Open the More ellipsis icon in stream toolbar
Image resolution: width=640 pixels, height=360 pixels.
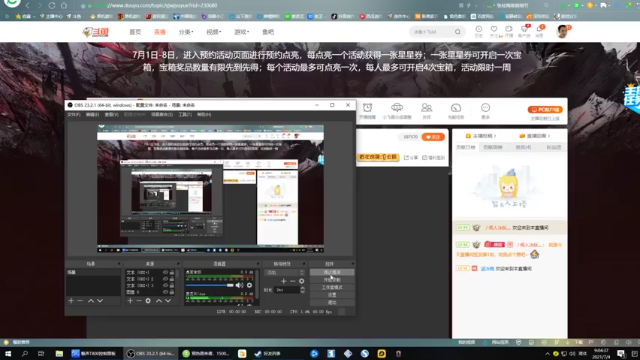(485, 108)
